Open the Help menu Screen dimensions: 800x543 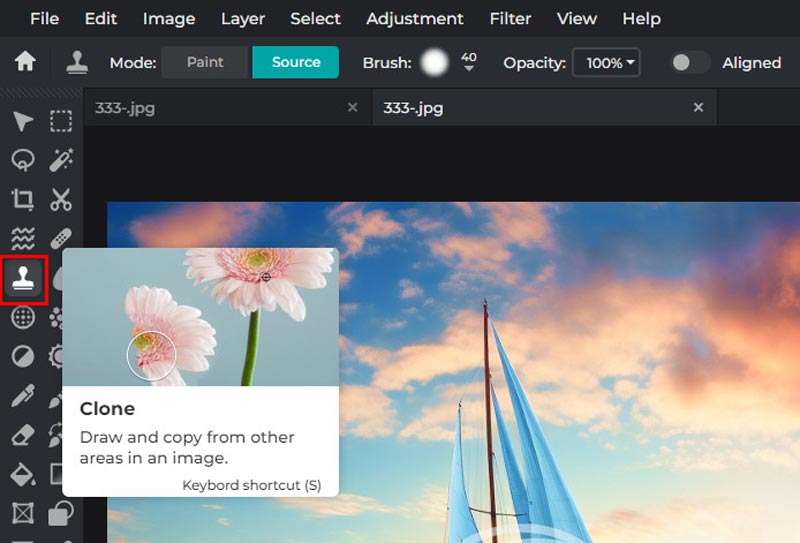(641, 19)
